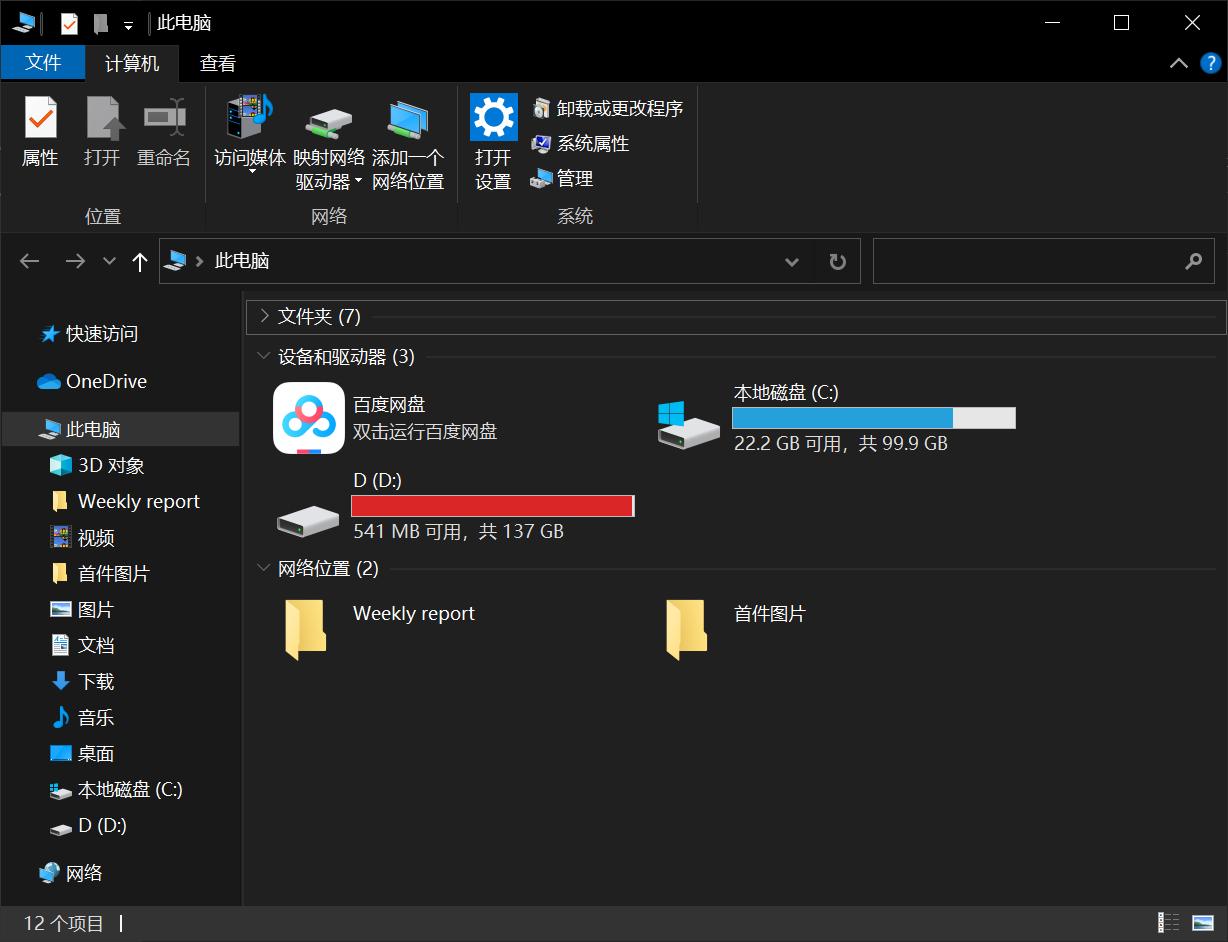The width and height of the screenshot is (1228, 942).
Task: Open the 映射网络驱动器 dropdown arrow
Action: (x=359, y=181)
